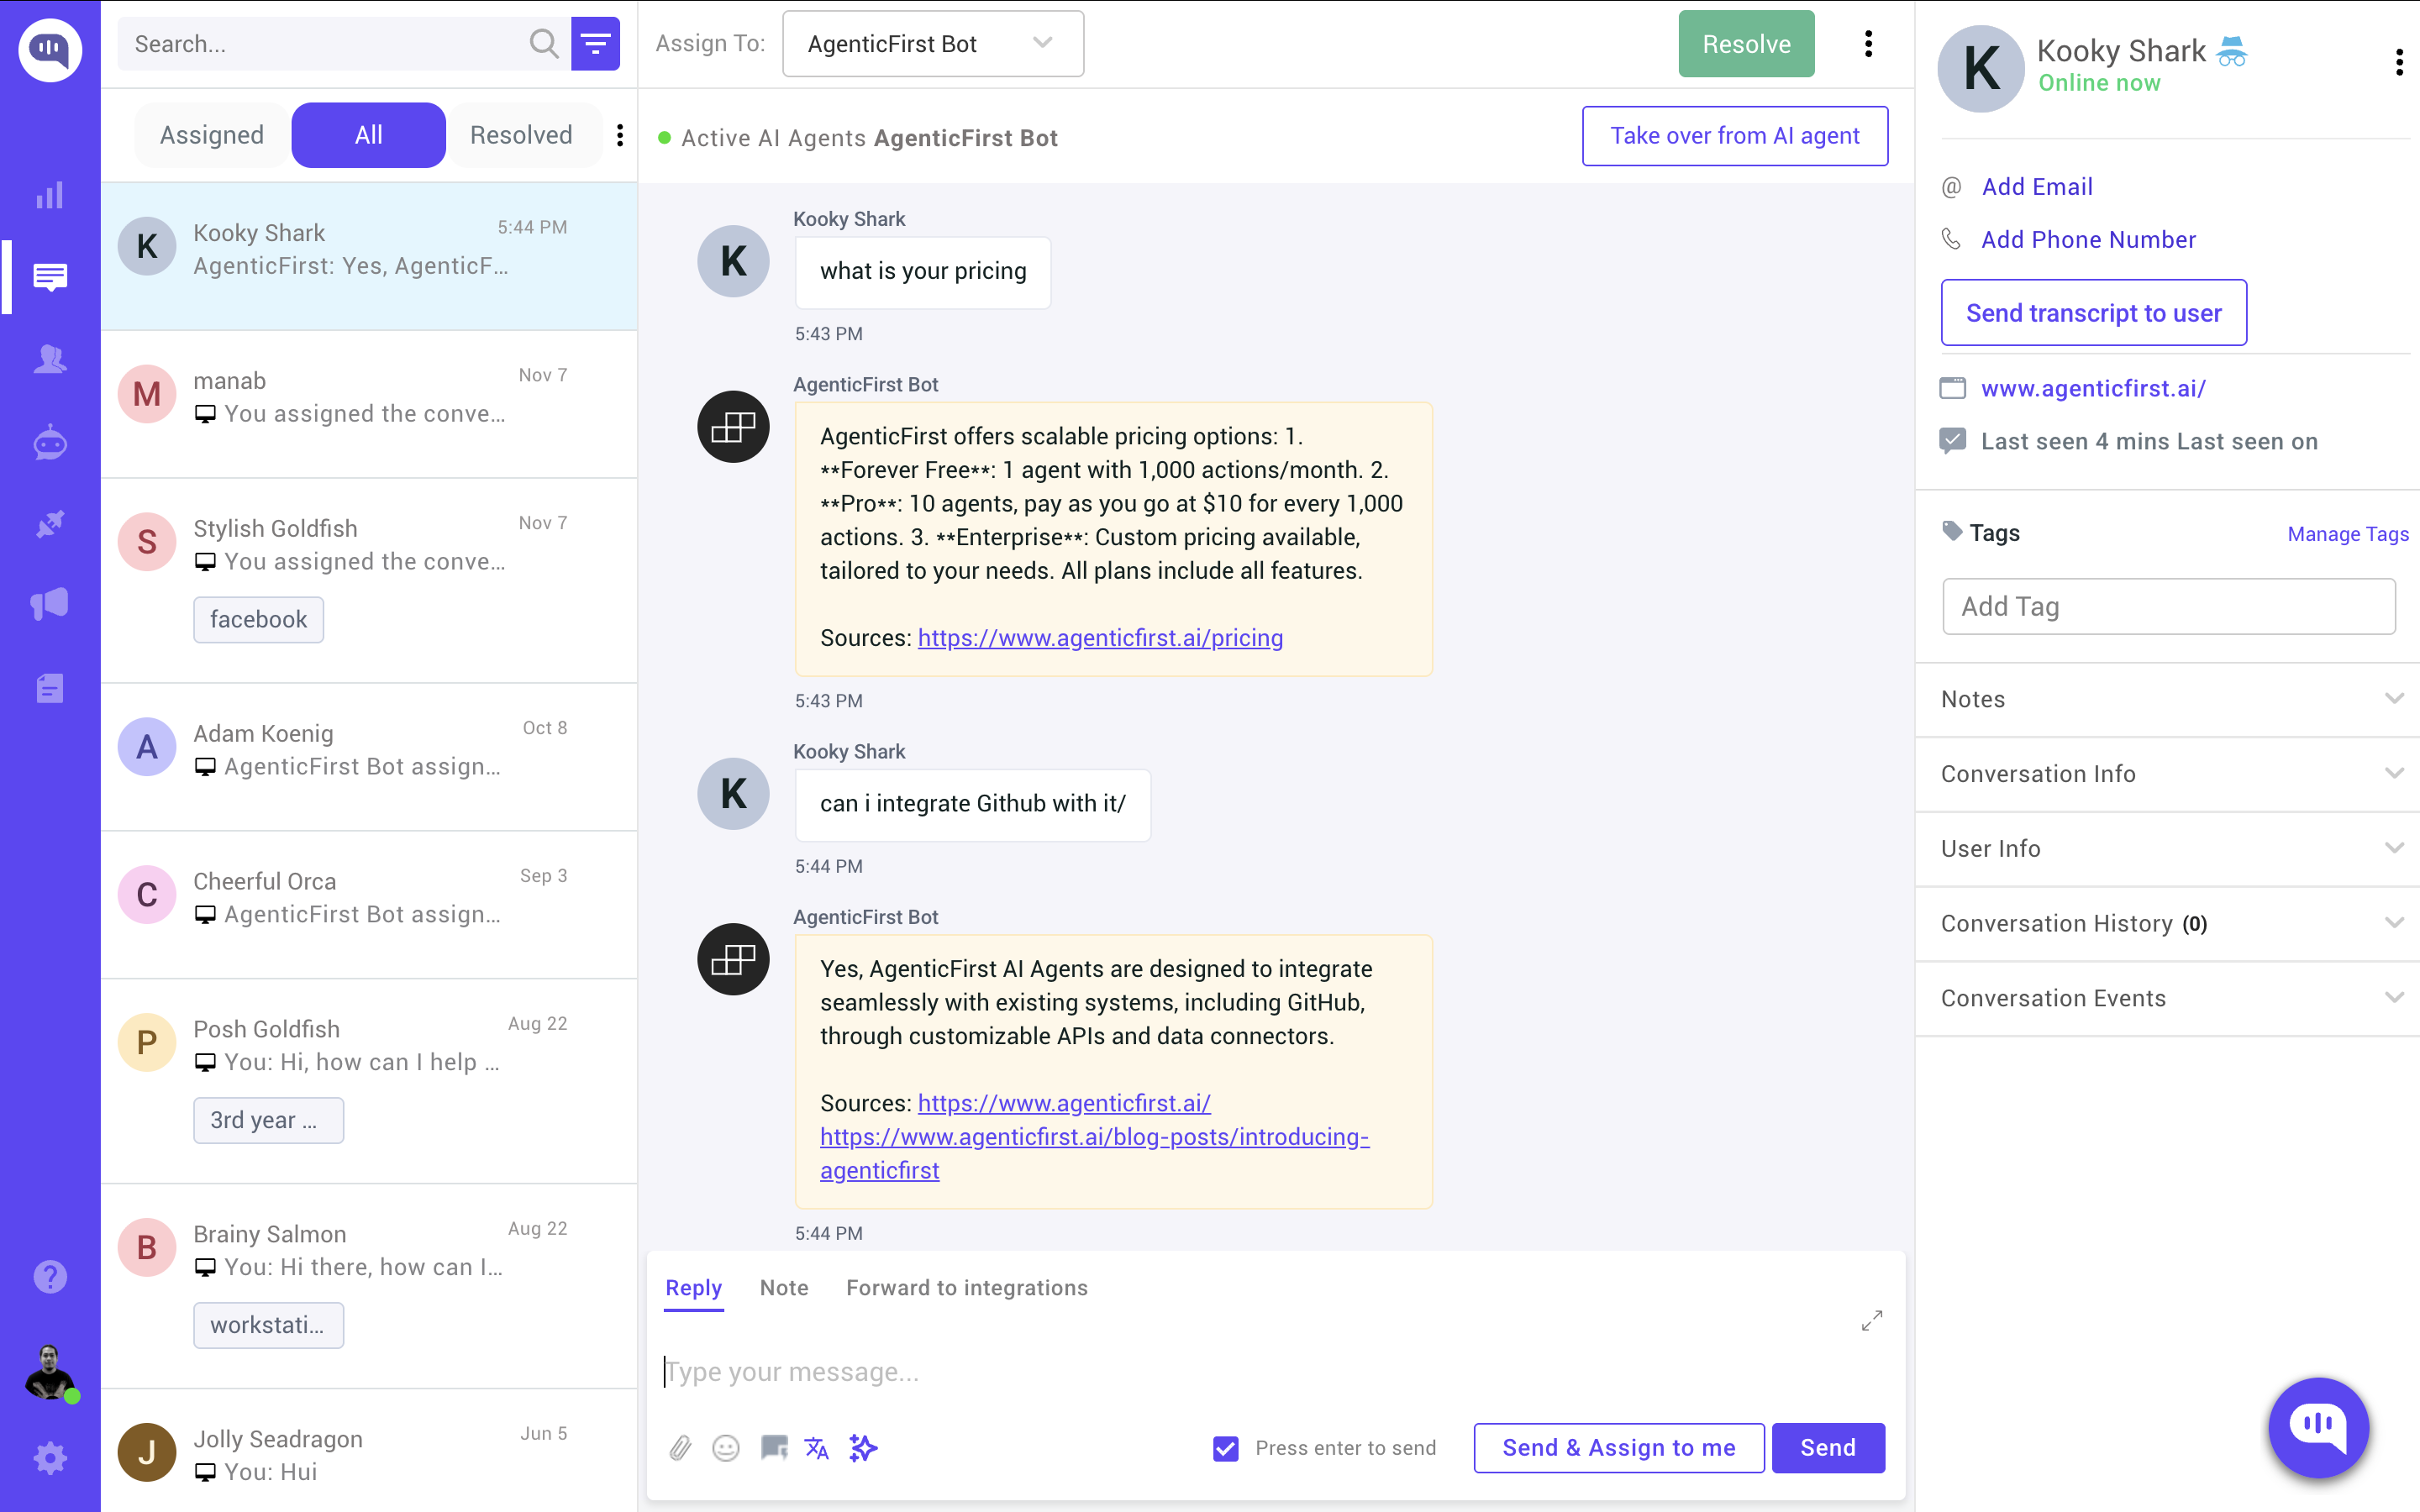Open the emoji picker icon
The height and width of the screenshot is (1512, 2420).
pos(726,1447)
